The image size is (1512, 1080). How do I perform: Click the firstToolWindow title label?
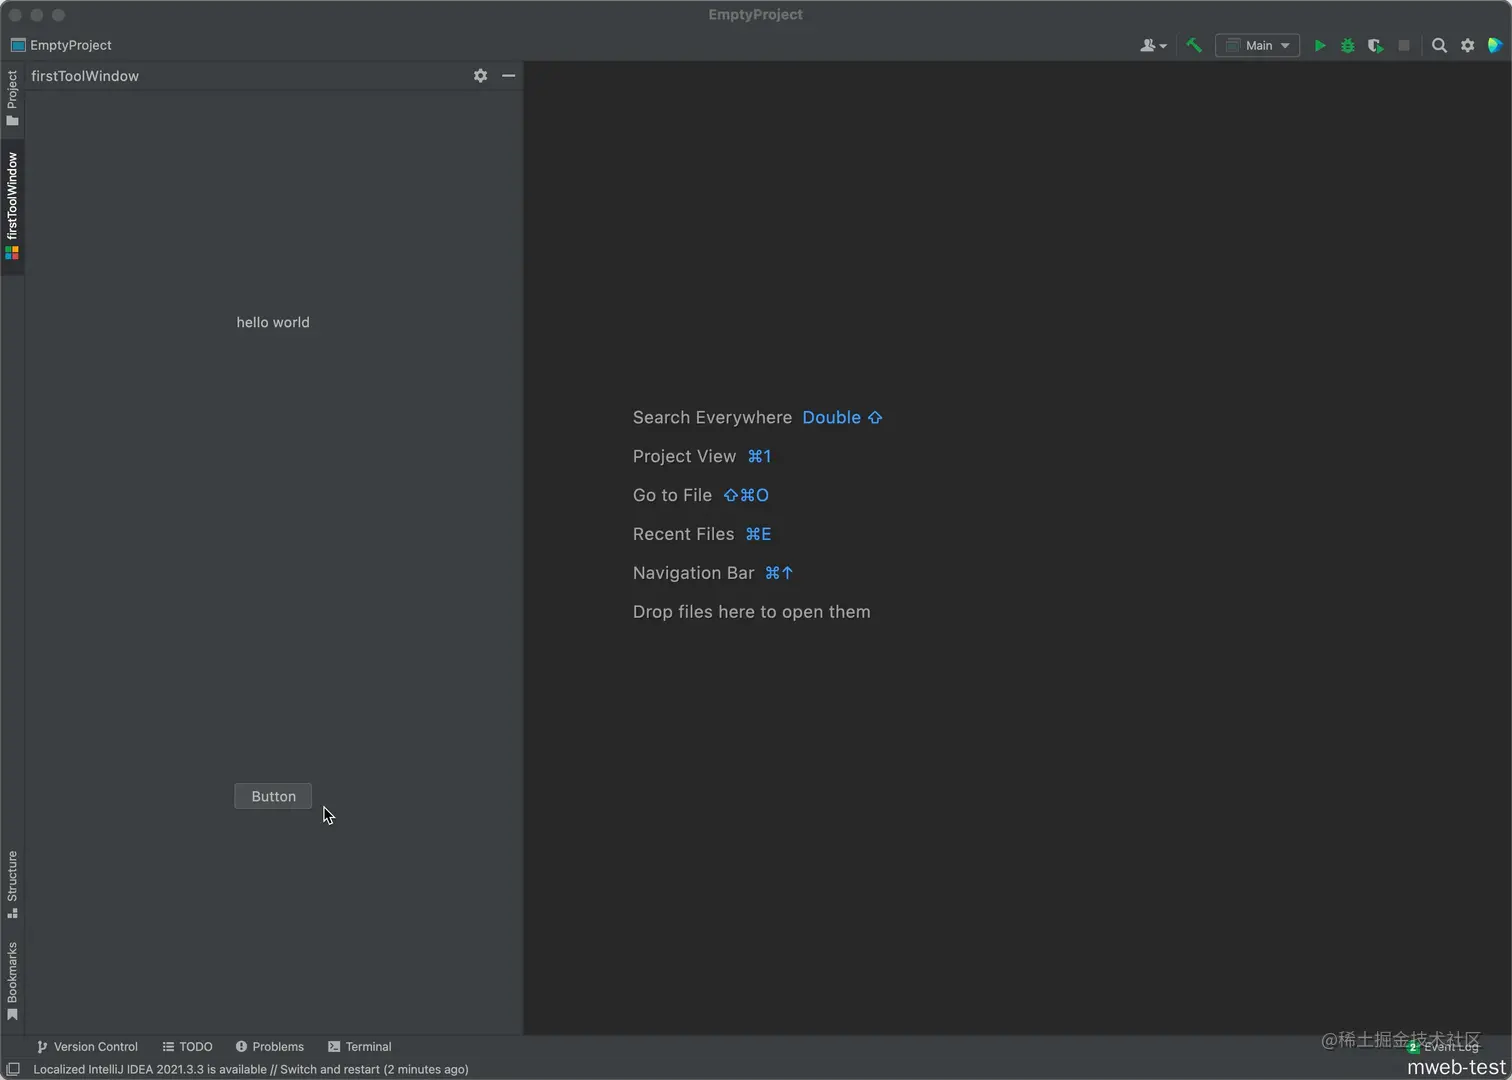(85, 76)
